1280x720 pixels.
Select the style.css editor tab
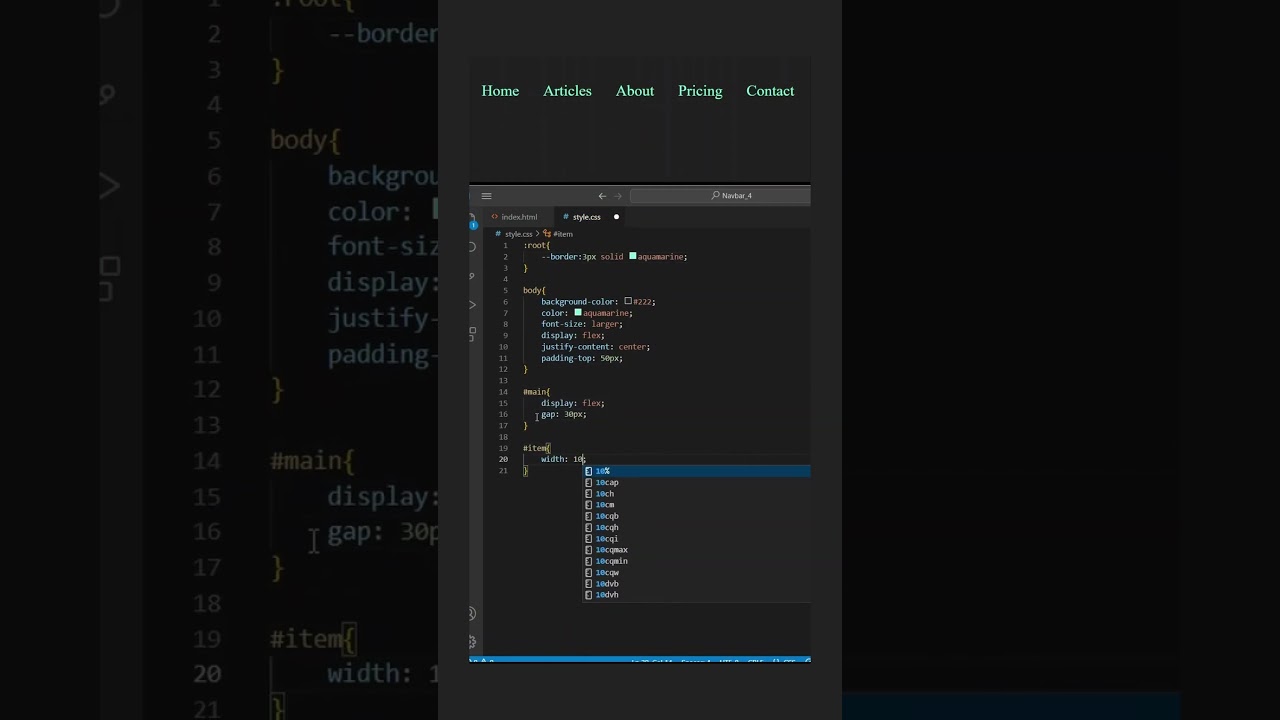pyautogui.click(x=590, y=217)
